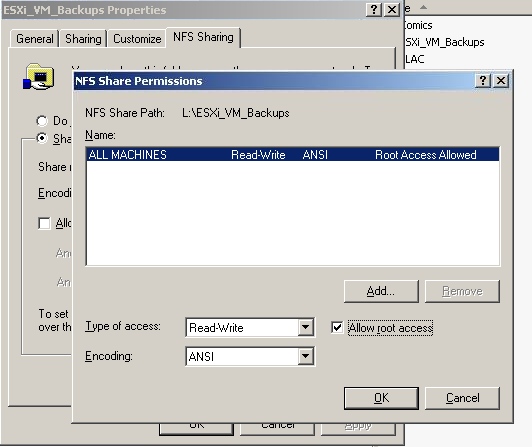
Task: Switch to the General tab
Action: click(35, 39)
